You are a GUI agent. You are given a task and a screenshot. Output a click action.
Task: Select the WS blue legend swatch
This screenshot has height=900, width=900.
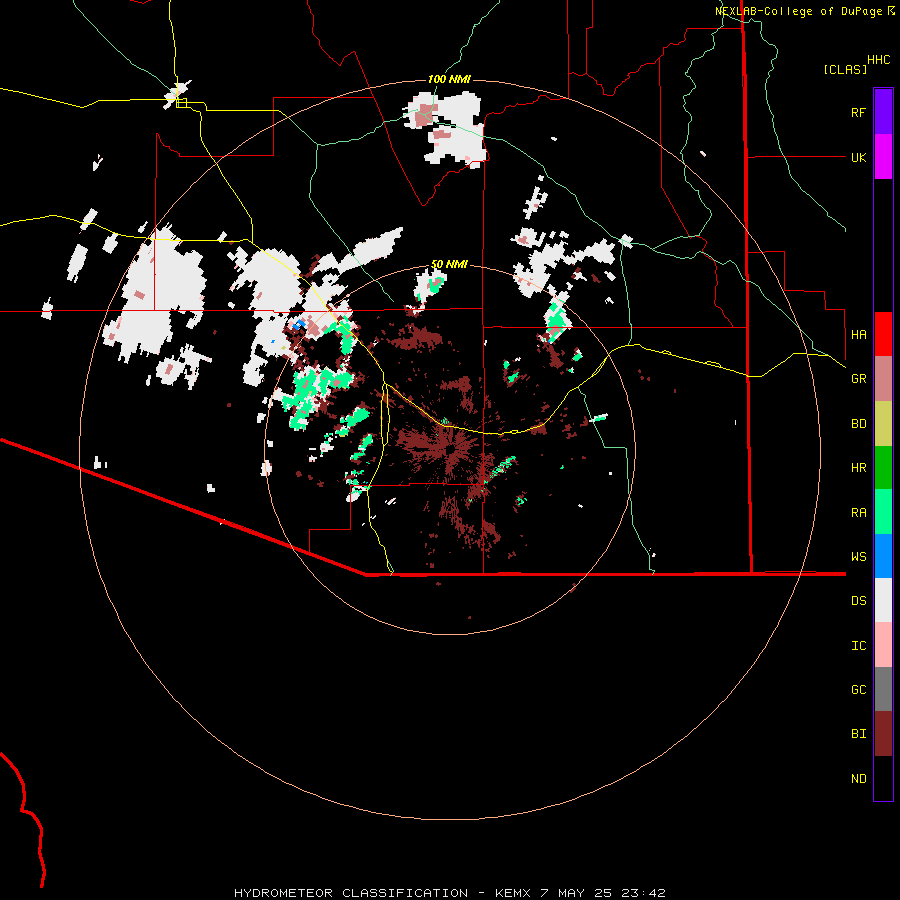coord(883,556)
